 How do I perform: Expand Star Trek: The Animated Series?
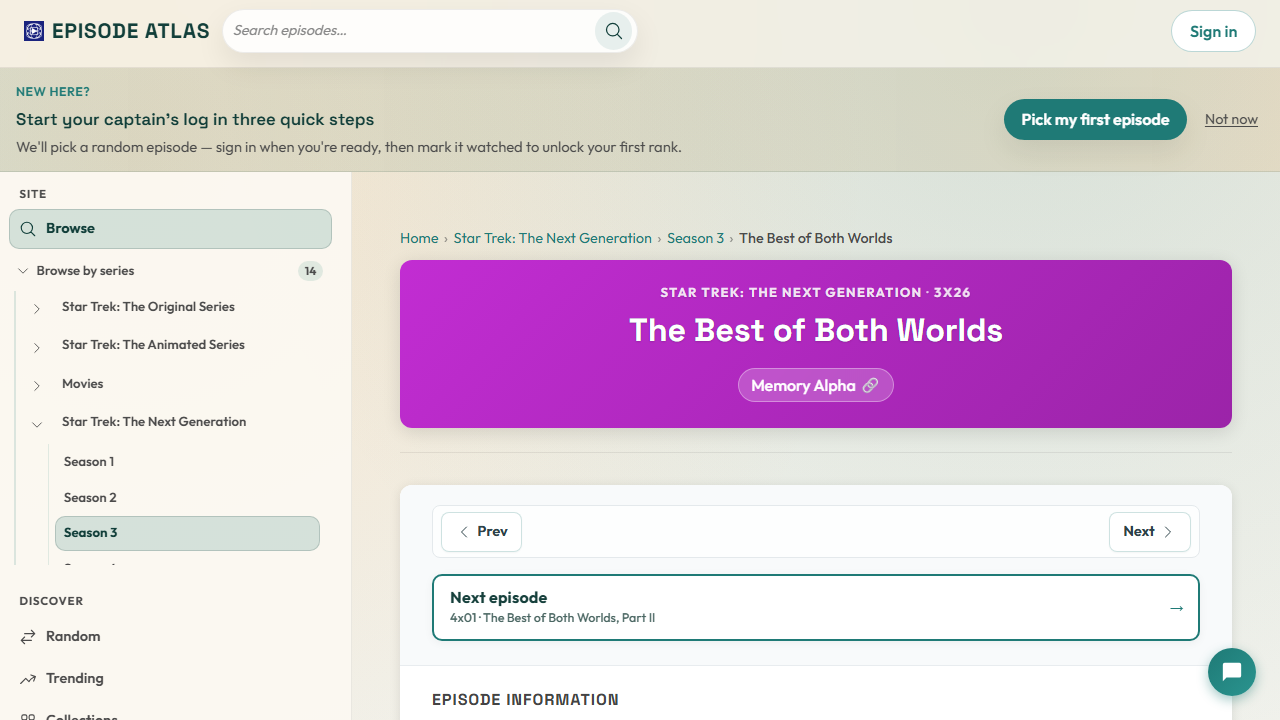point(37,346)
